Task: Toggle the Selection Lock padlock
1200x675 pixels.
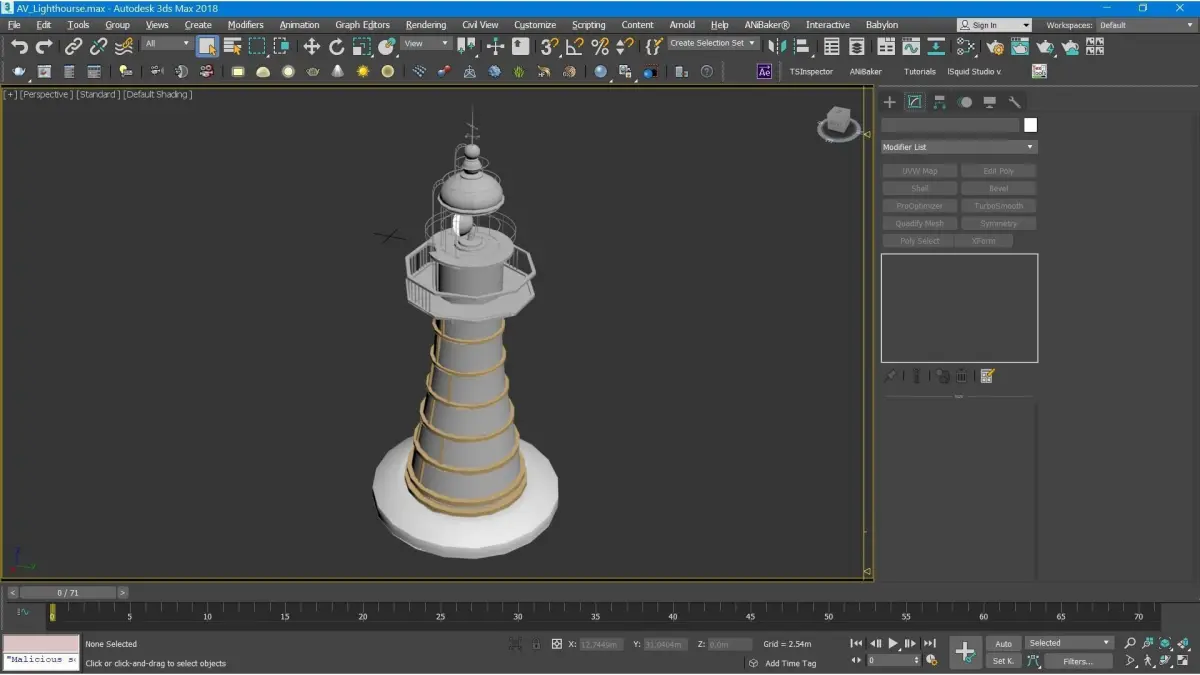Action: coord(536,644)
